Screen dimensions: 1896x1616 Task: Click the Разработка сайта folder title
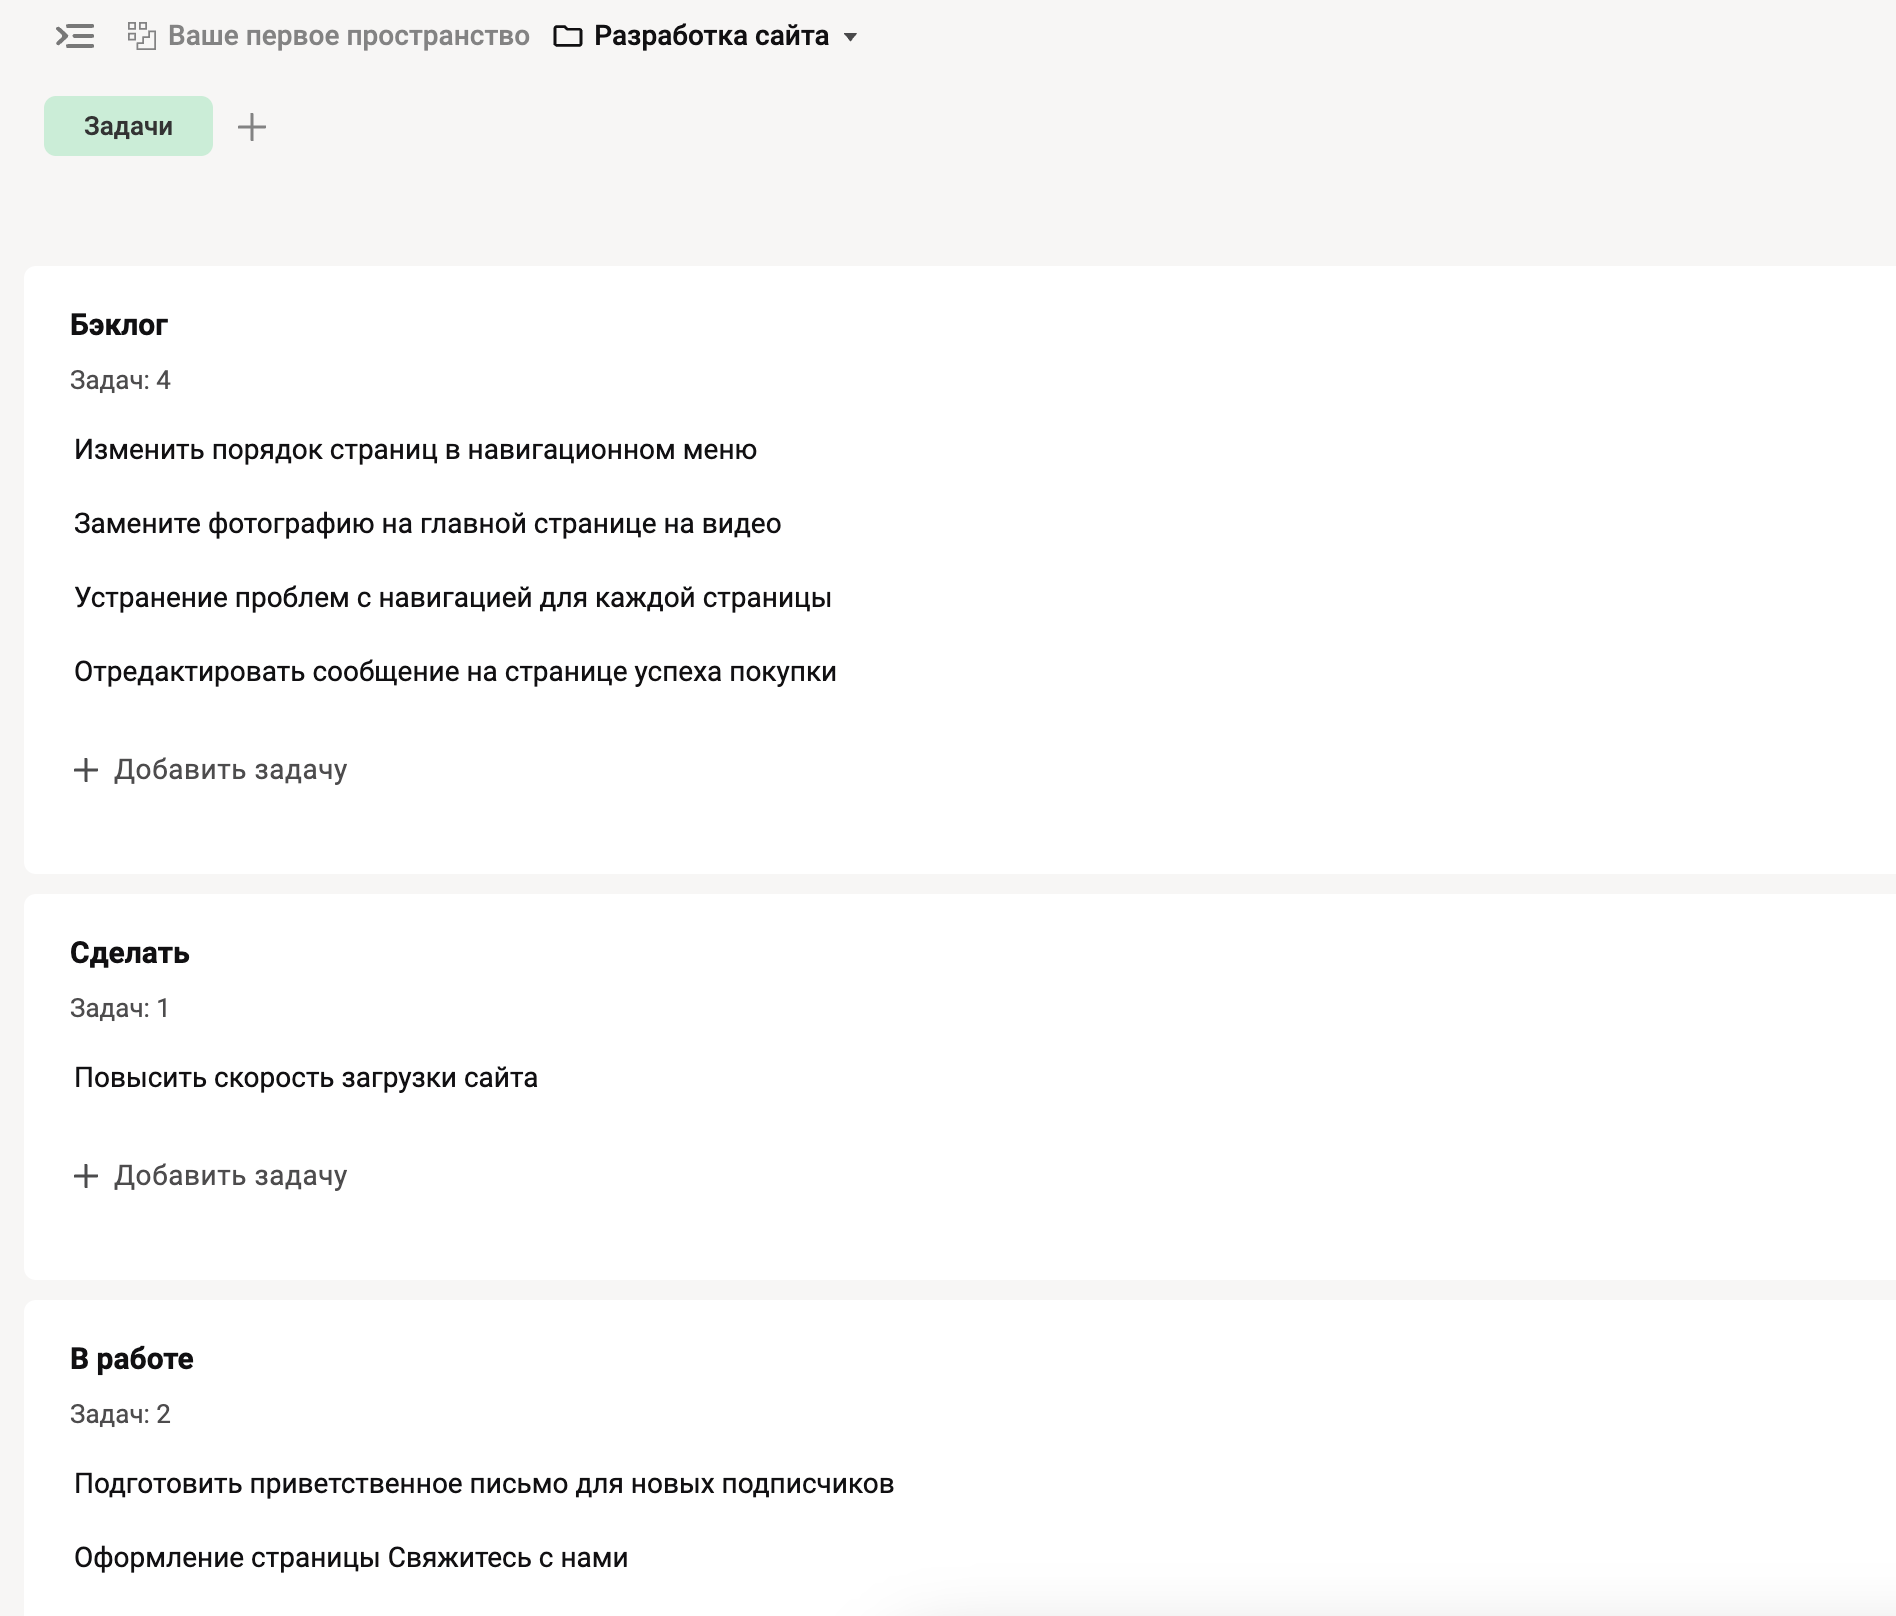(711, 36)
